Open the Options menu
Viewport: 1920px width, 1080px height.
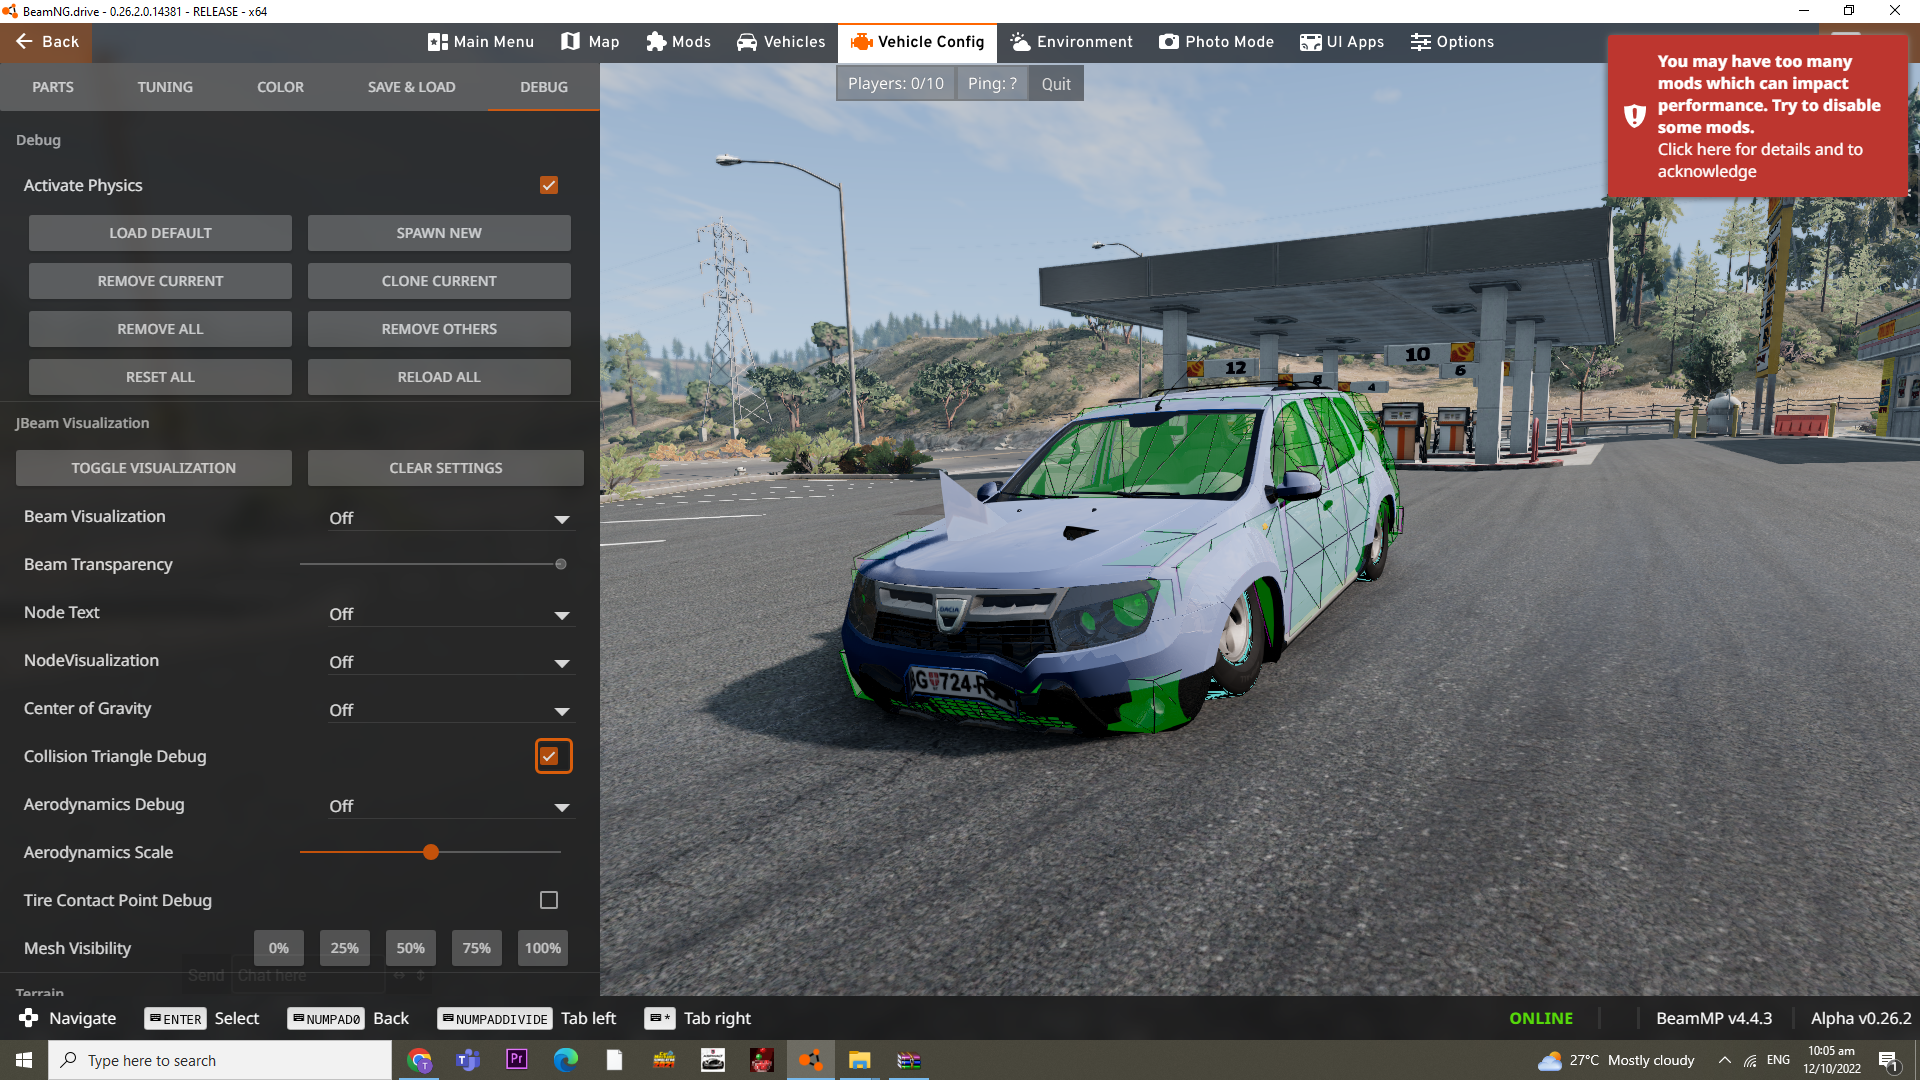(1452, 42)
